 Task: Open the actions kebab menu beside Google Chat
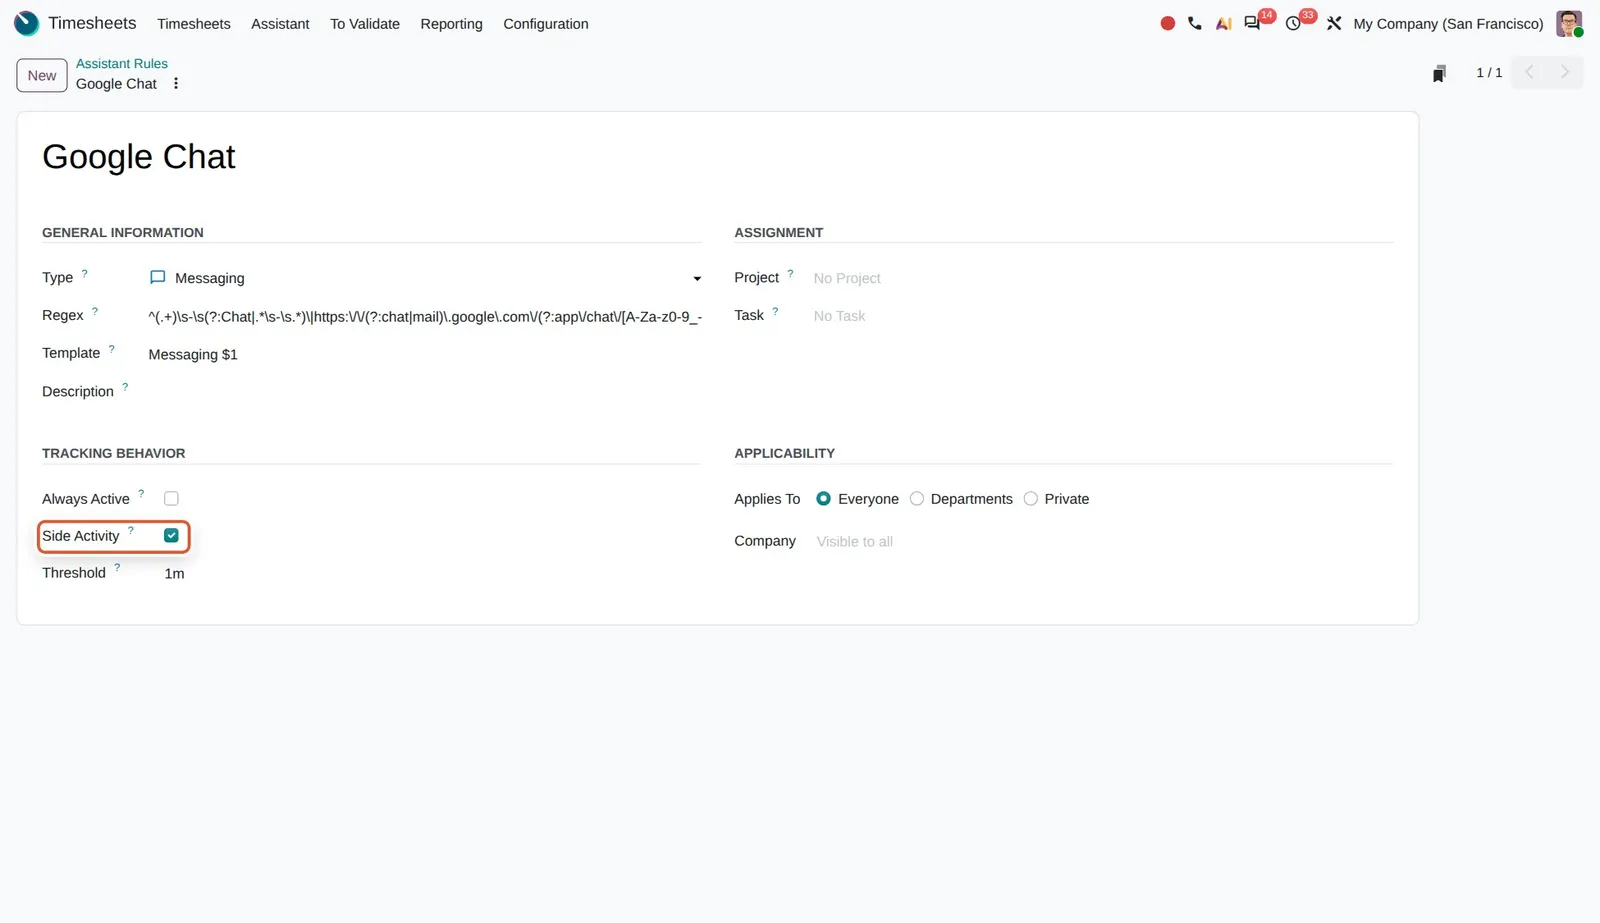(176, 84)
